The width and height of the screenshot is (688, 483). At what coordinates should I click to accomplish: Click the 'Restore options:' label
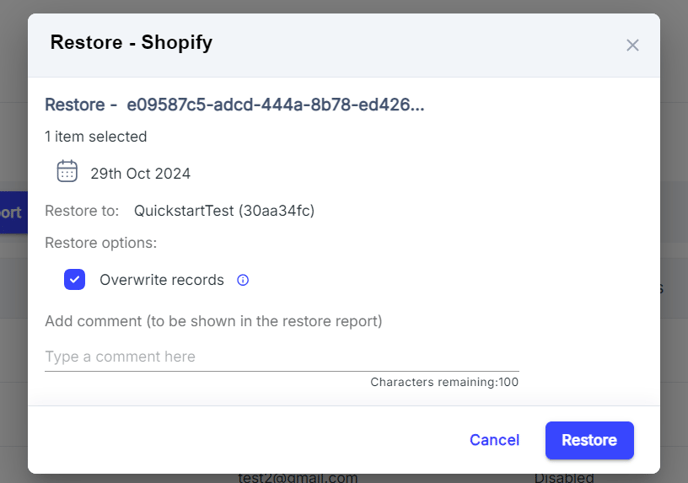(x=100, y=243)
